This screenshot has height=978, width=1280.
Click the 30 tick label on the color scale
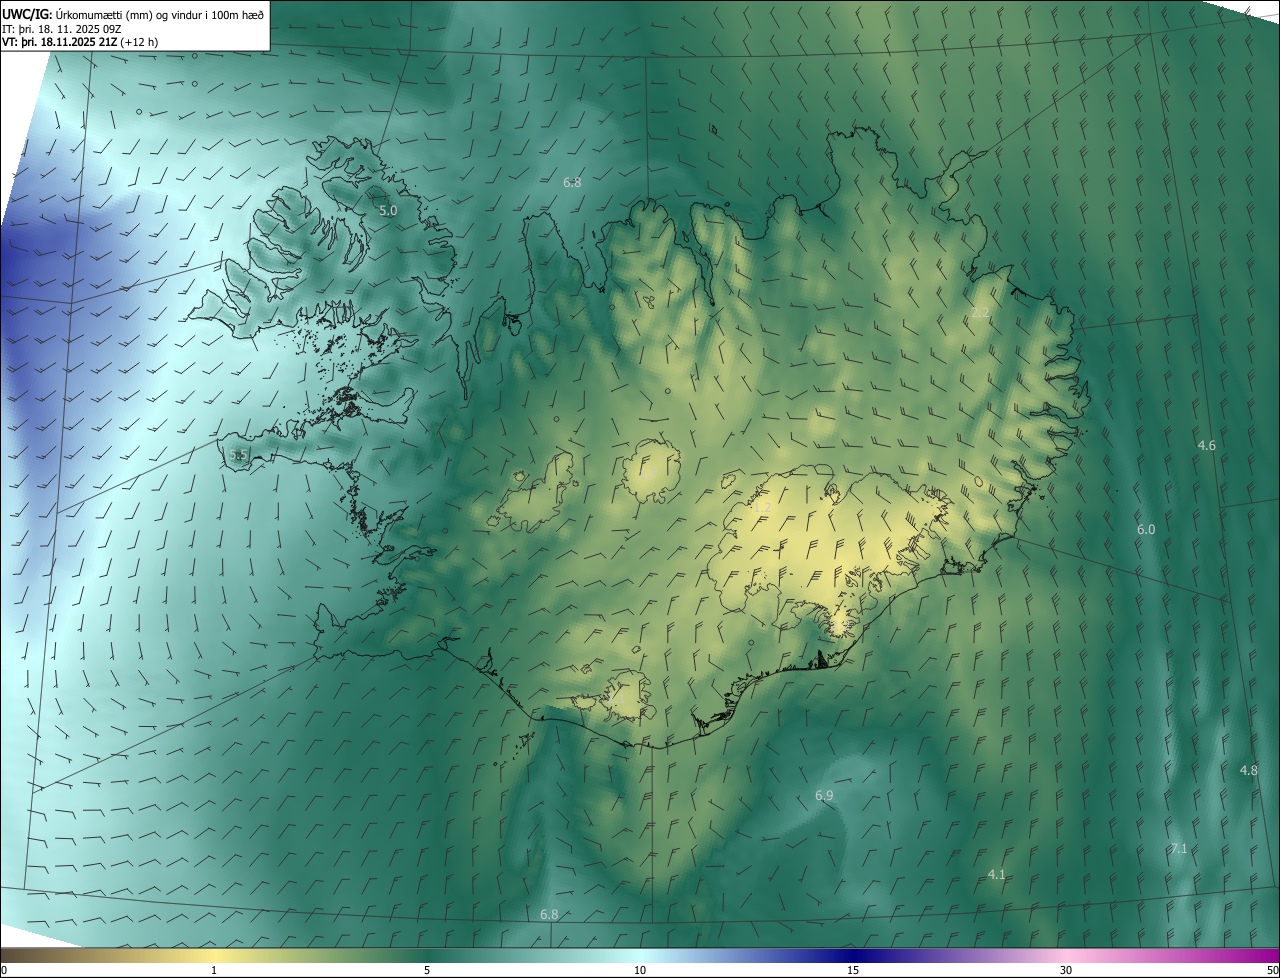1066,971
